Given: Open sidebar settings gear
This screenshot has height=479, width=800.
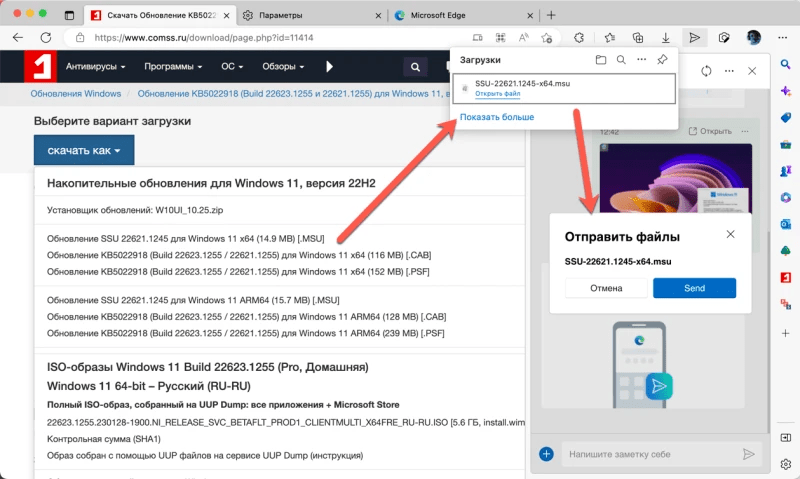Looking at the screenshot, I should pos(786,464).
